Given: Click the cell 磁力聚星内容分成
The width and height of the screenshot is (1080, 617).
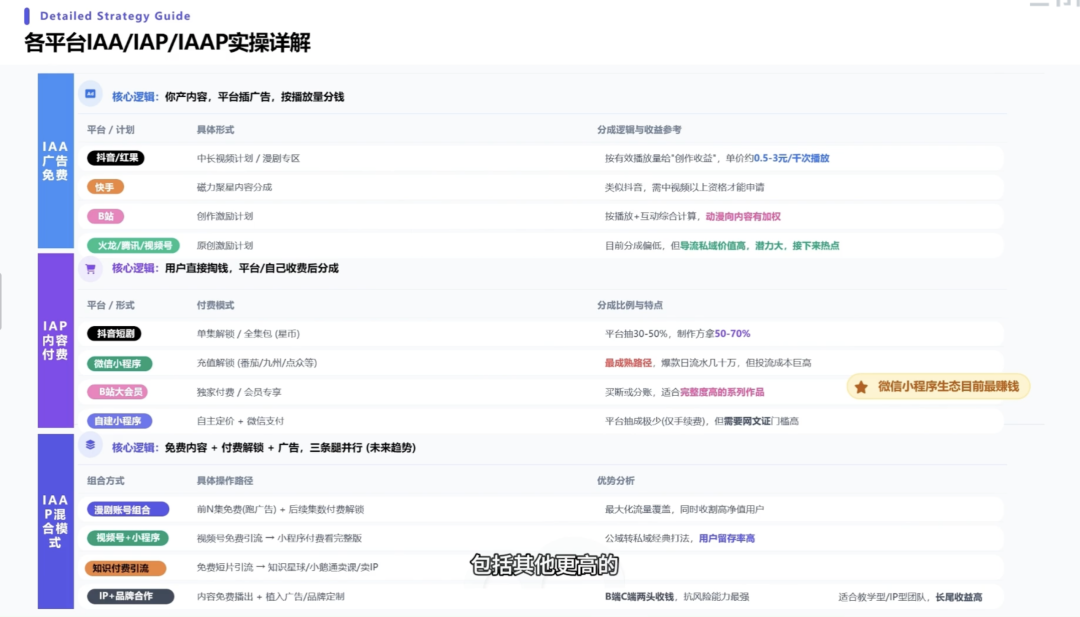Looking at the screenshot, I should pos(234,187).
